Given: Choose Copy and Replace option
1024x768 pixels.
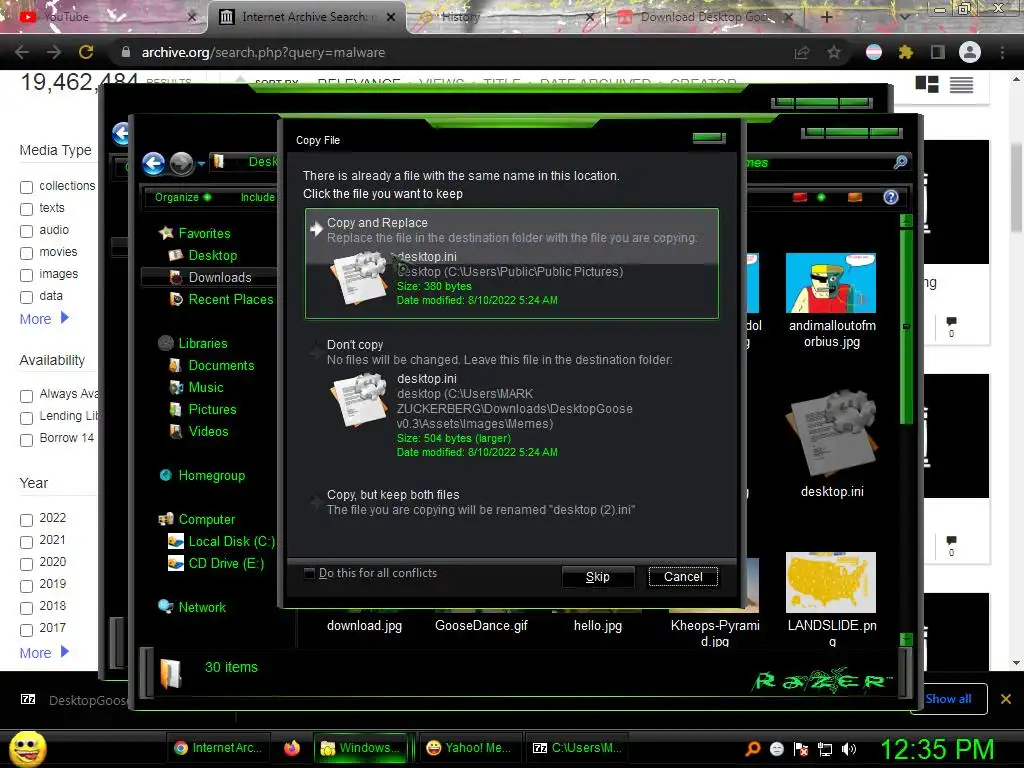Looking at the screenshot, I should 512,264.
